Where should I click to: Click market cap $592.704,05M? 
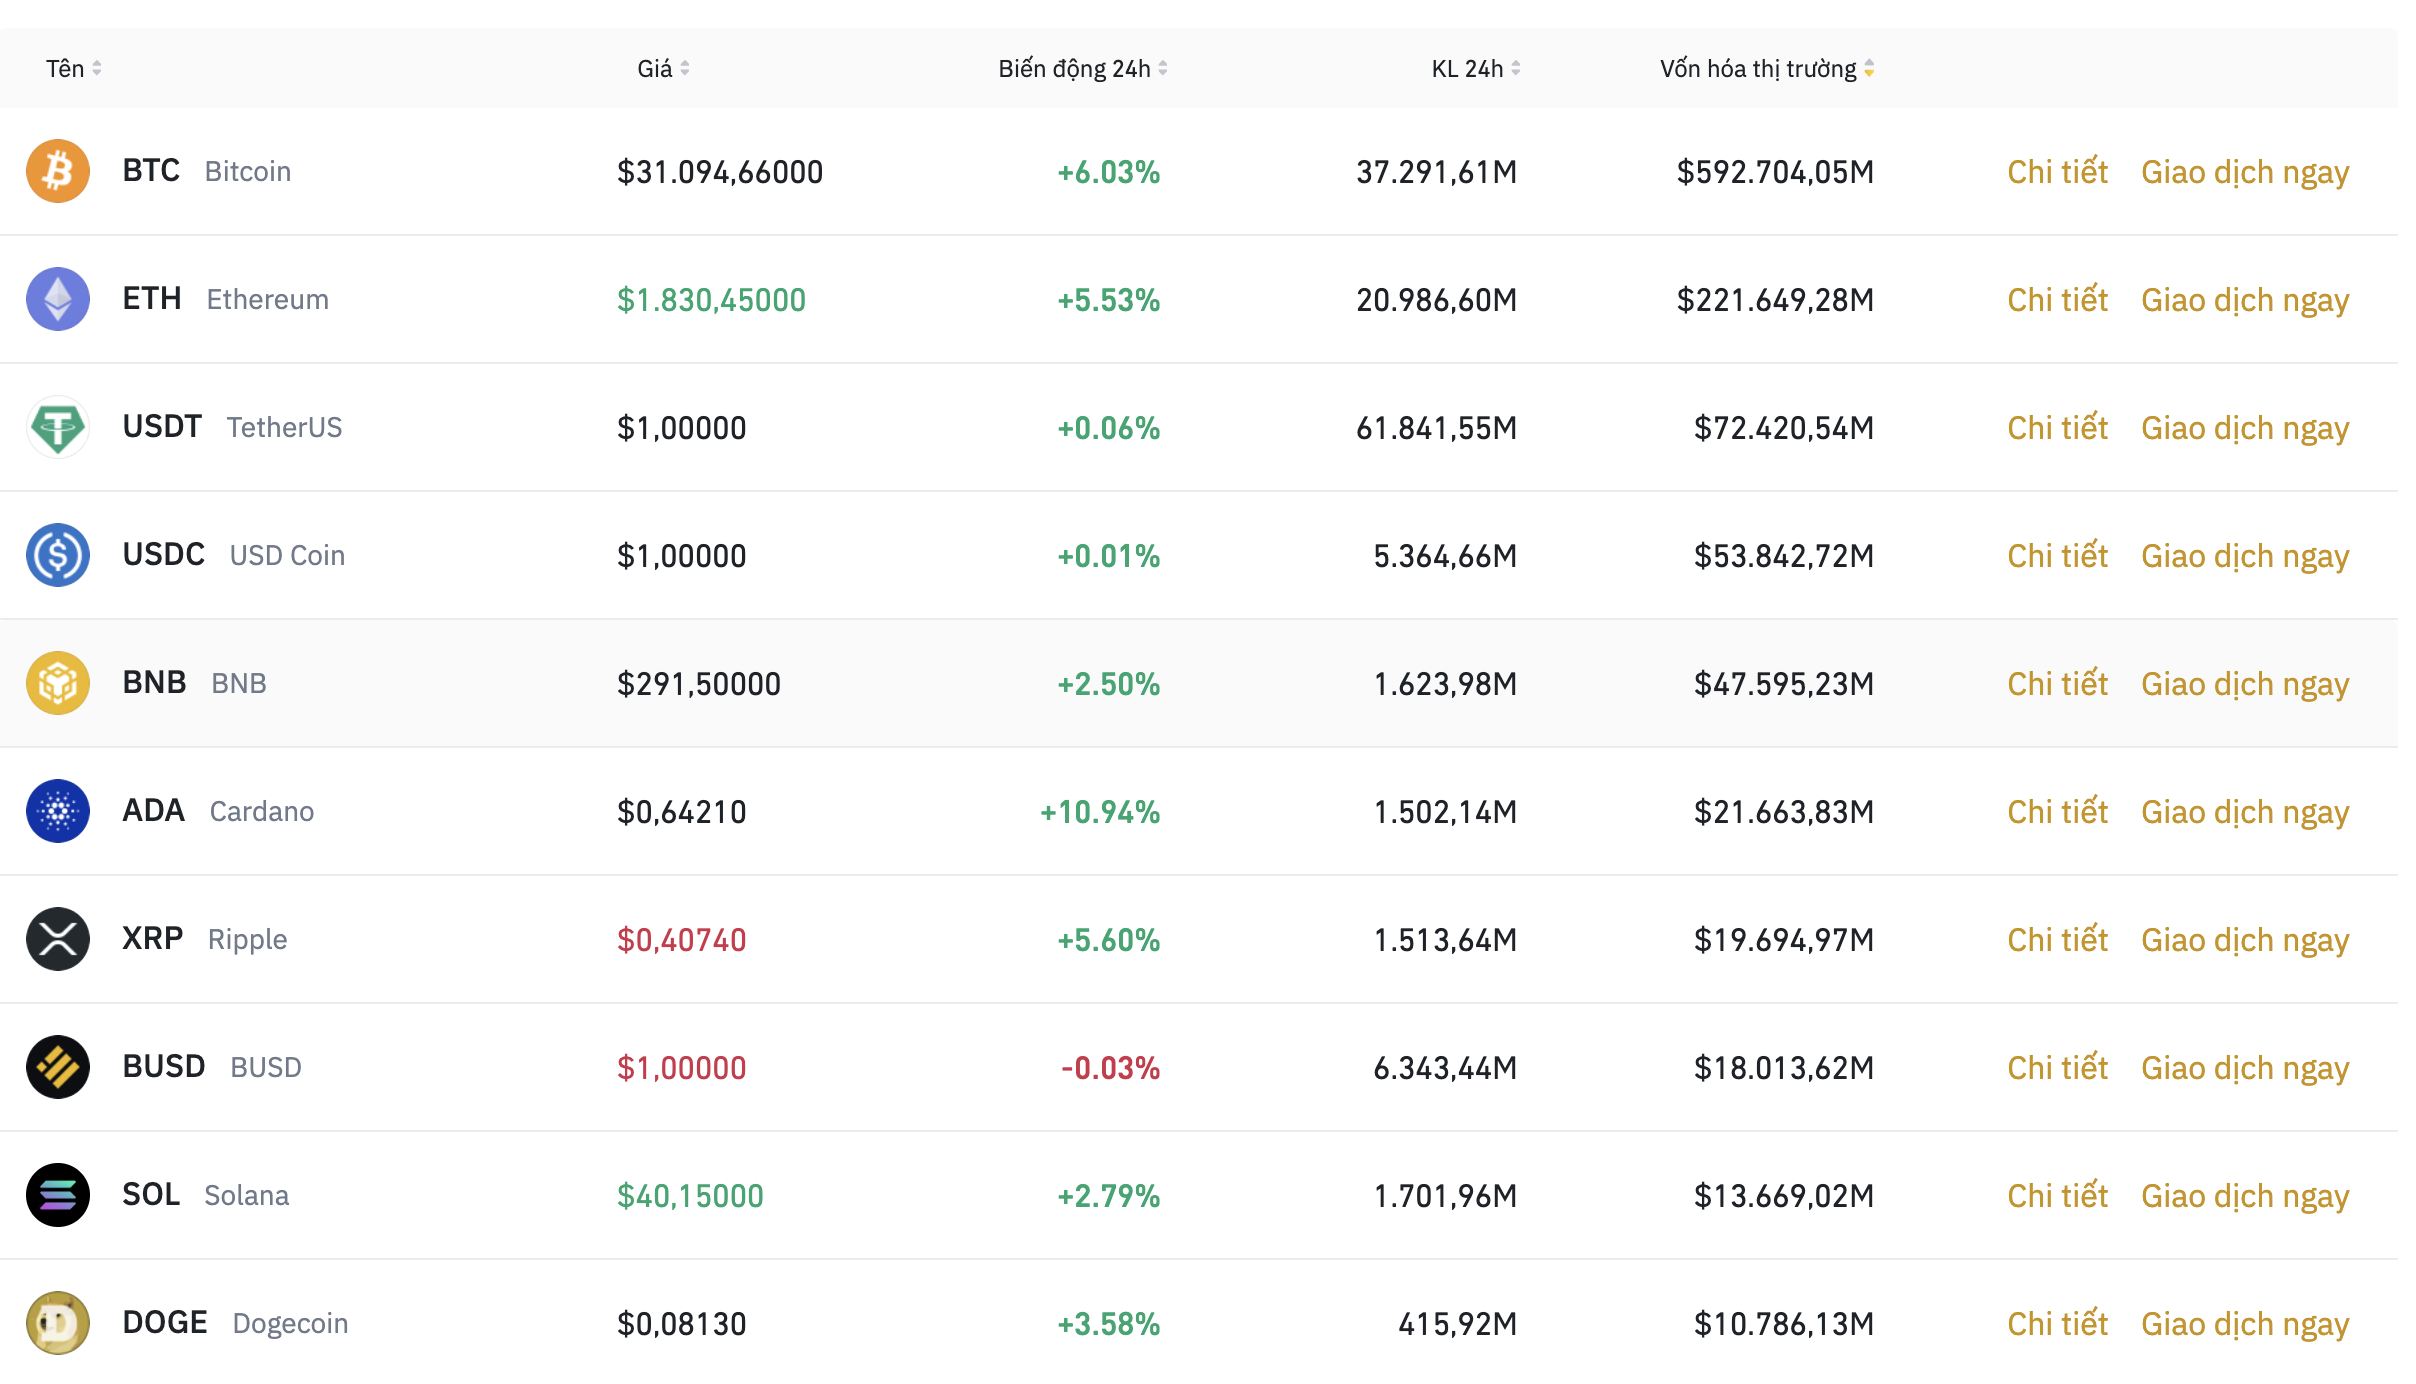(x=1775, y=172)
